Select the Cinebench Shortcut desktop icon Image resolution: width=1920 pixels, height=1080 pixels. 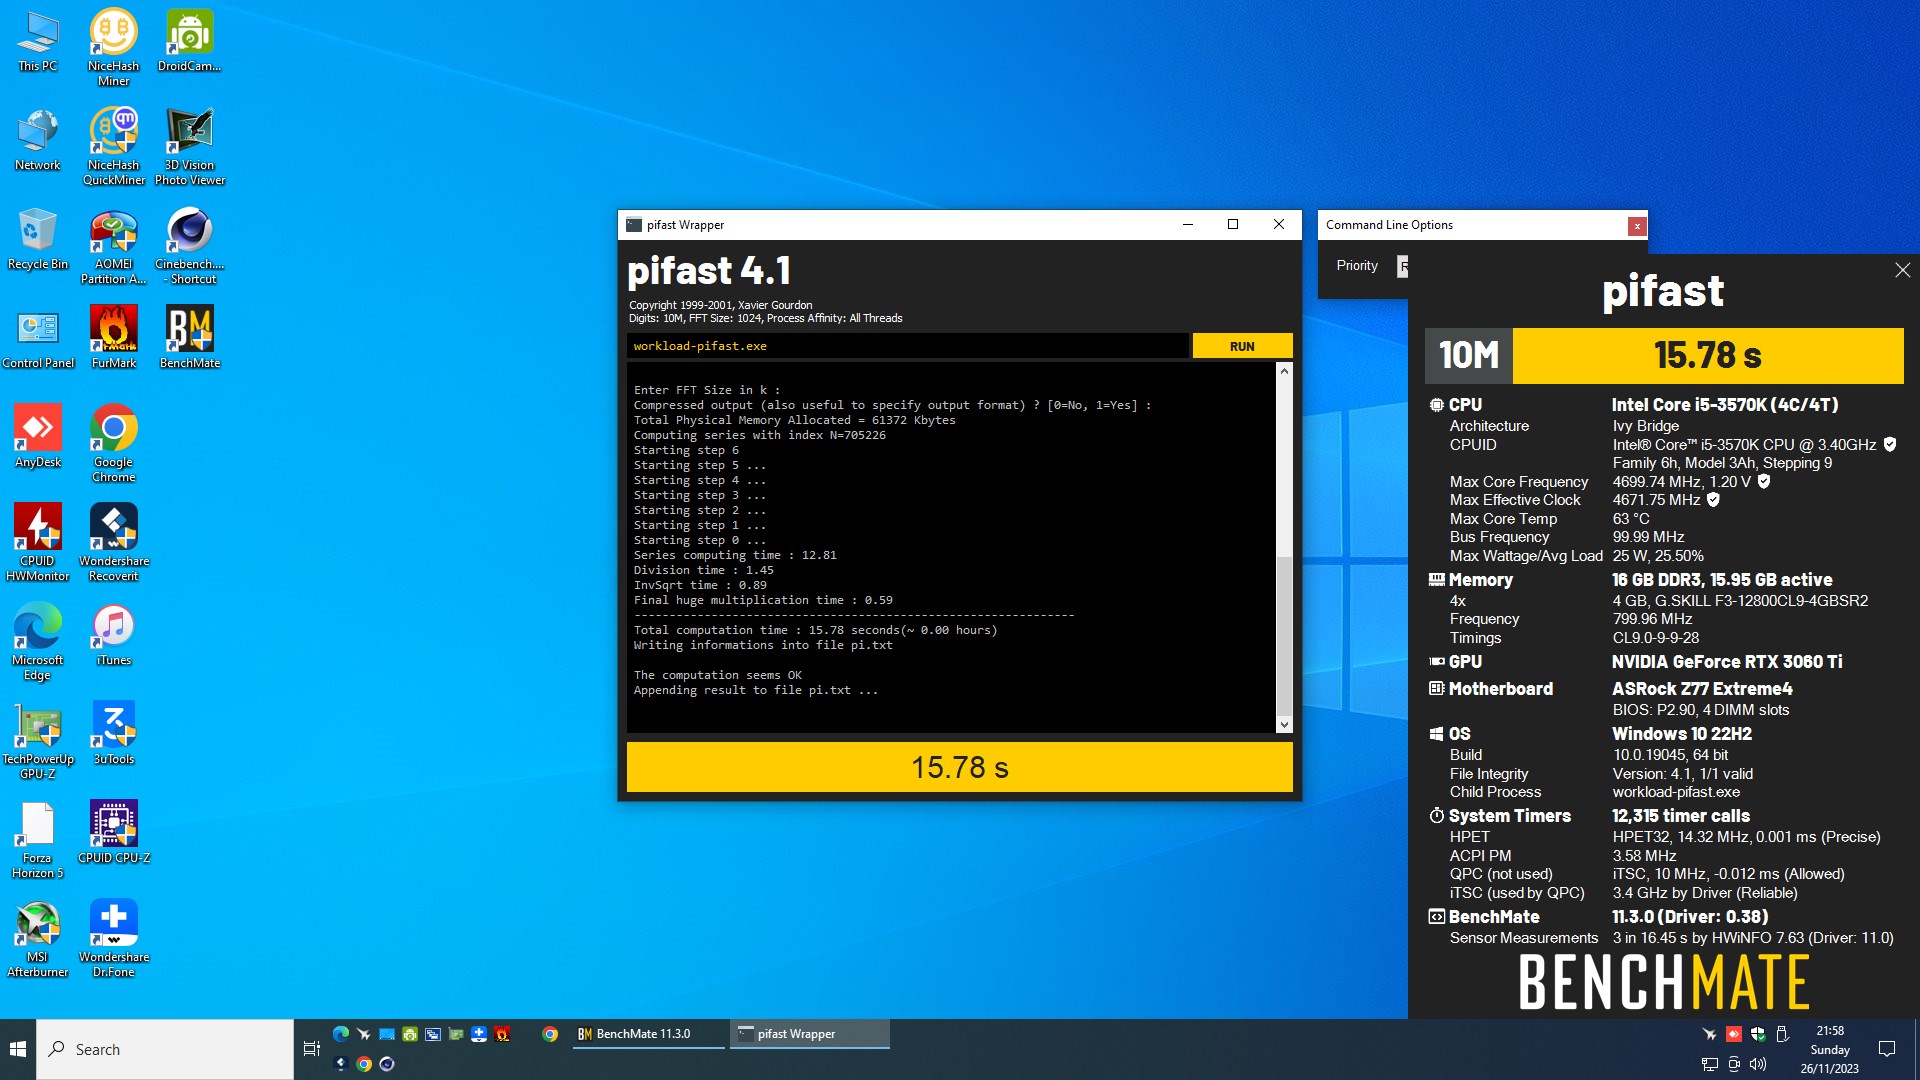click(190, 246)
